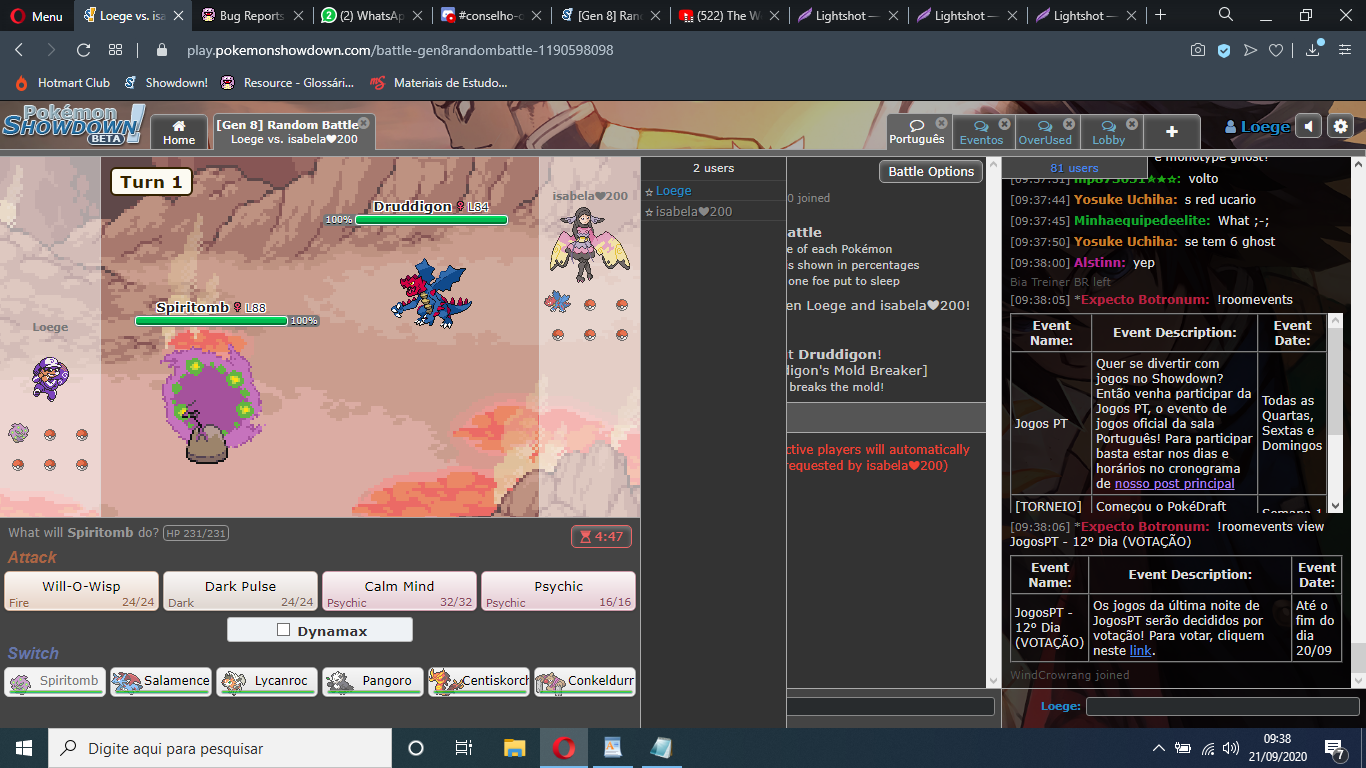Go back in browser history
1366x768 pixels.
pyautogui.click(x=19, y=50)
